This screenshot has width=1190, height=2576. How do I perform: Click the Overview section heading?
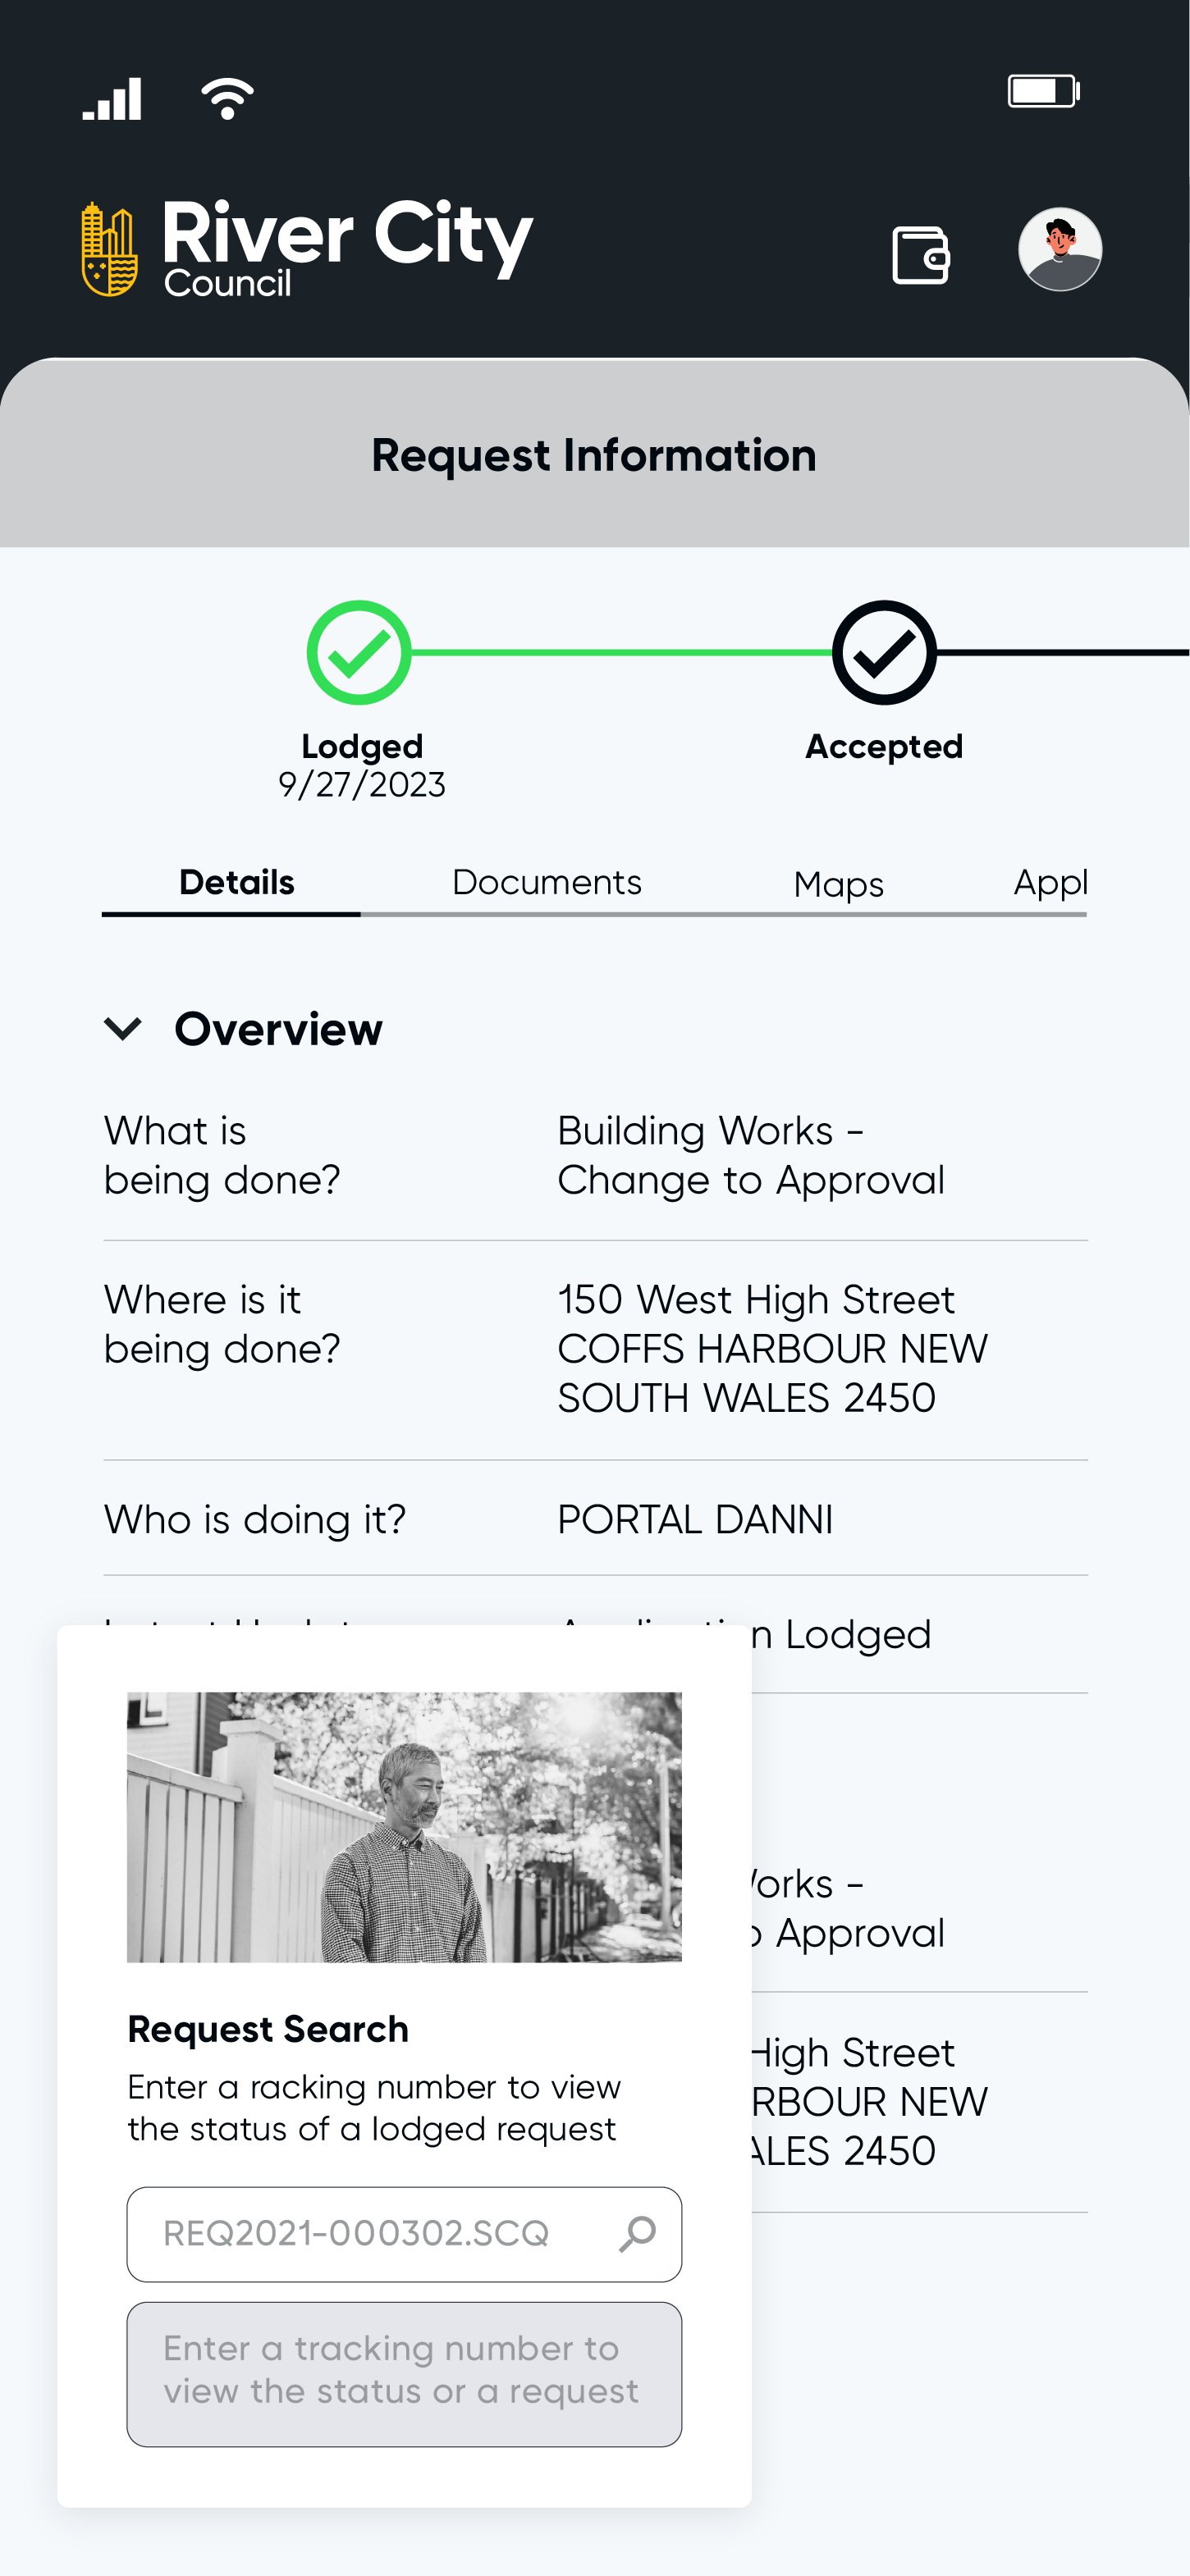pos(278,1029)
